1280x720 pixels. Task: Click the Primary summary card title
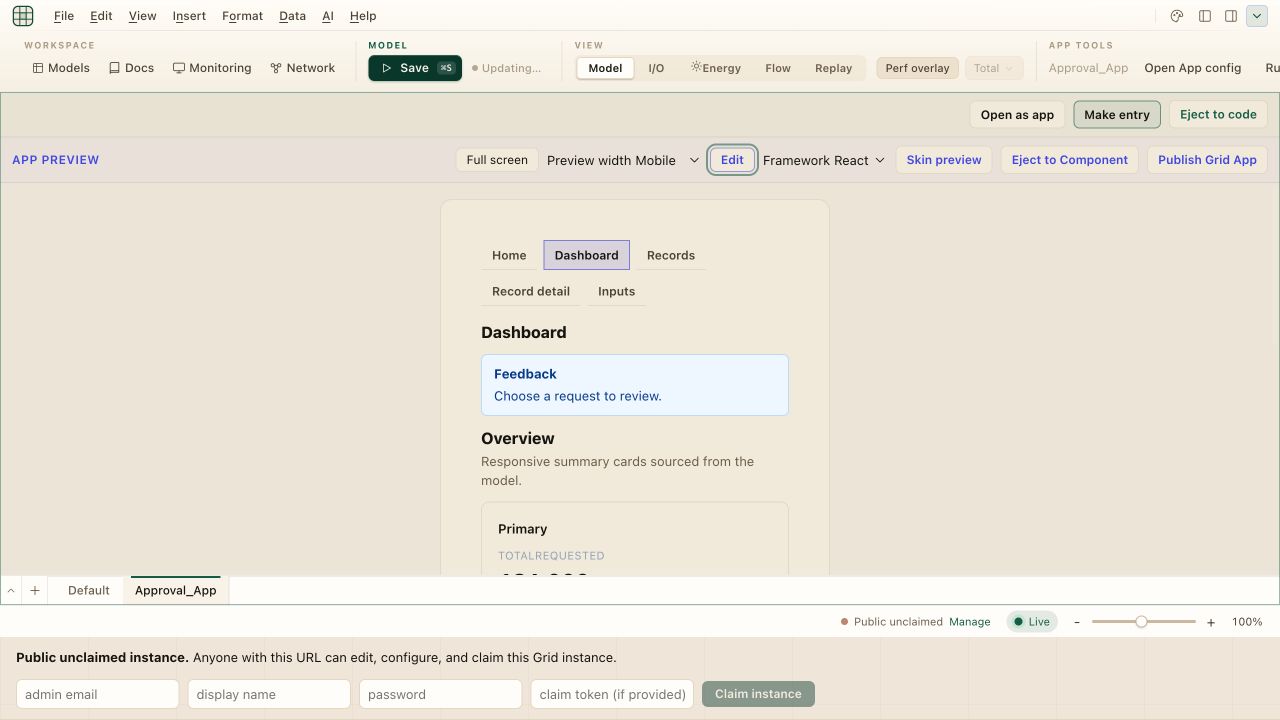click(523, 529)
